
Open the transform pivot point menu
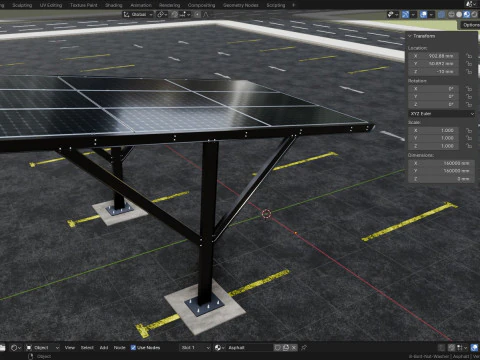tap(162, 14)
